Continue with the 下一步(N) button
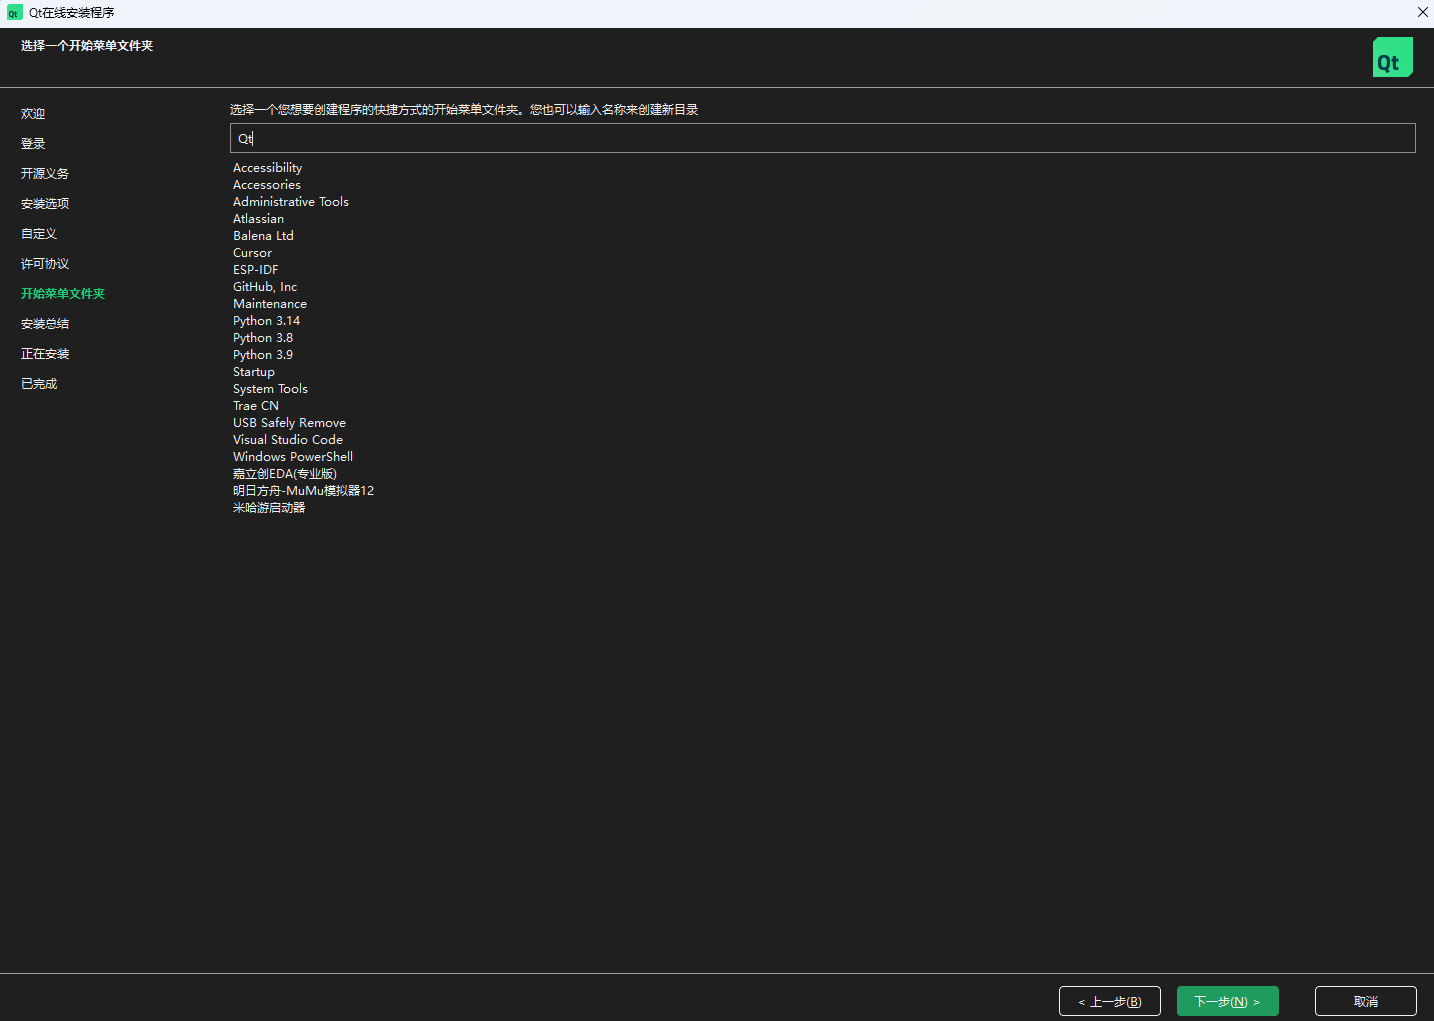Viewport: 1434px width, 1021px height. click(1228, 1001)
